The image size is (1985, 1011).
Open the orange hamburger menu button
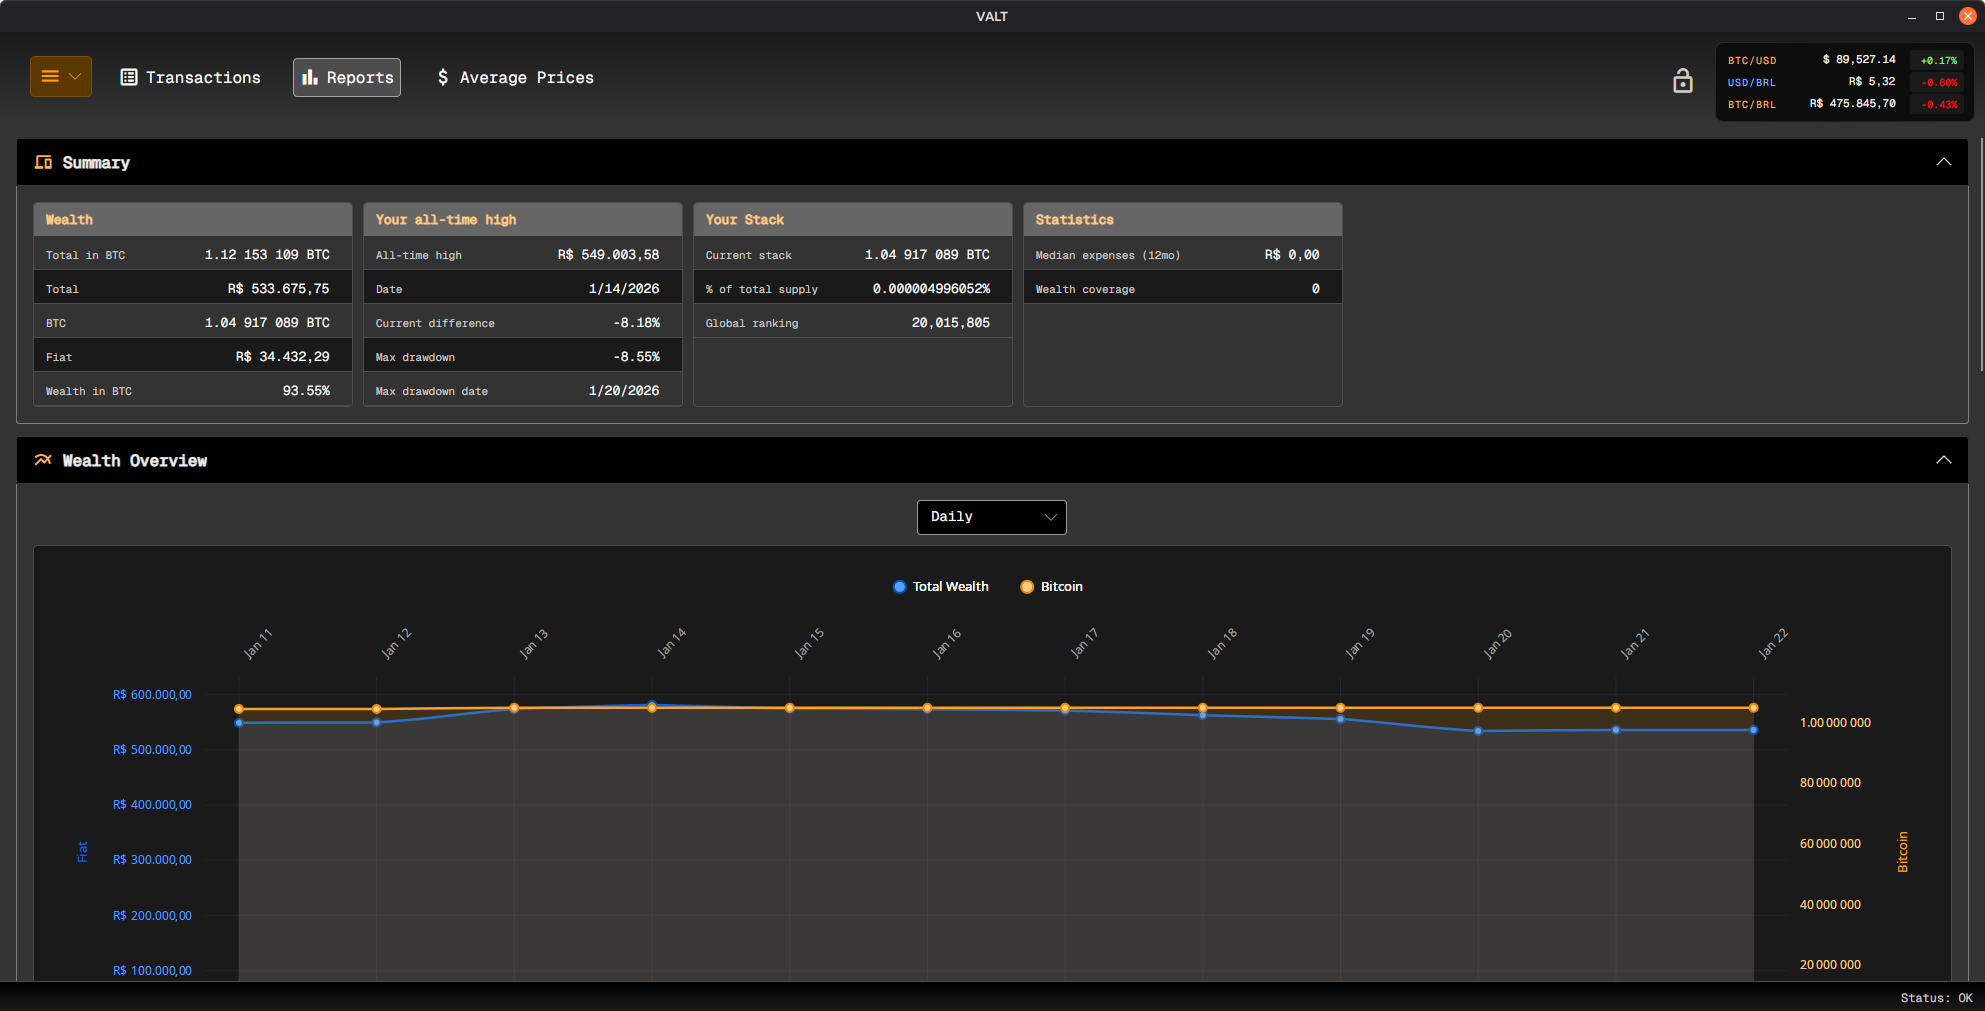(60, 77)
